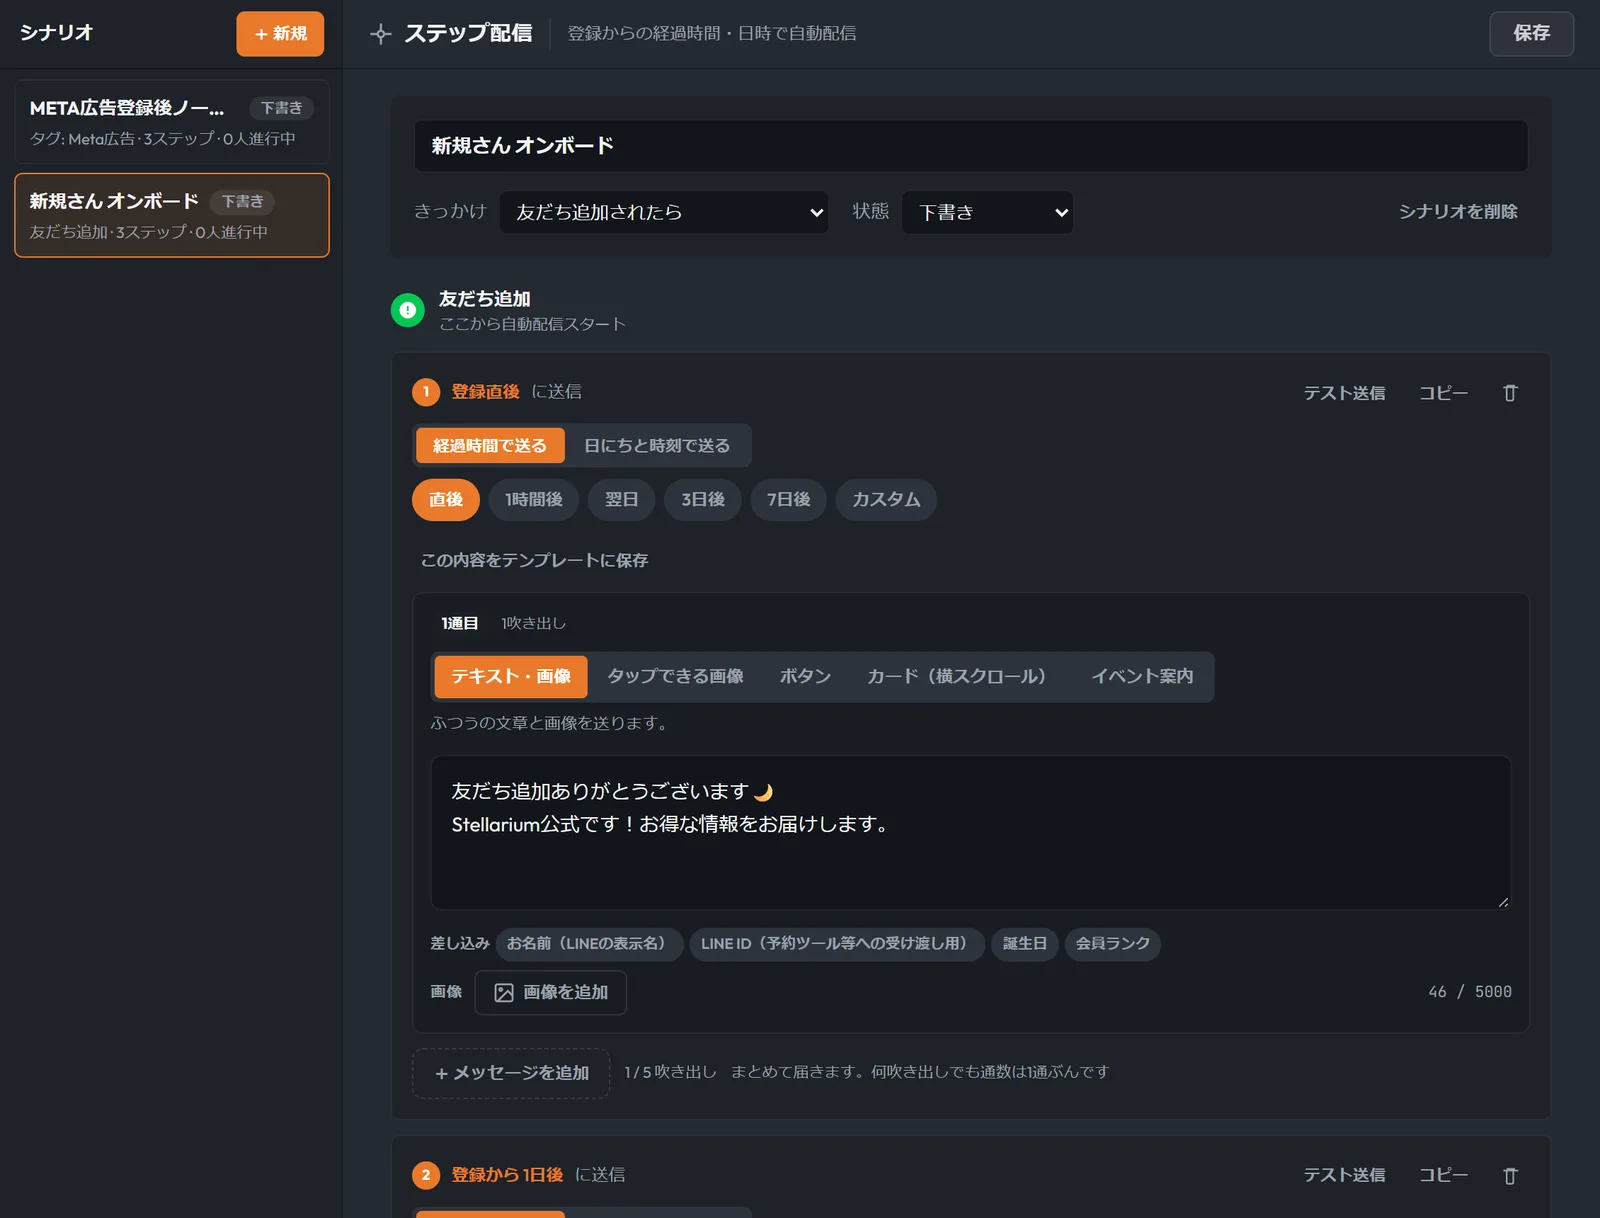Select the ボタン message type tab
The height and width of the screenshot is (1218, 1600).
coord(805,677)
